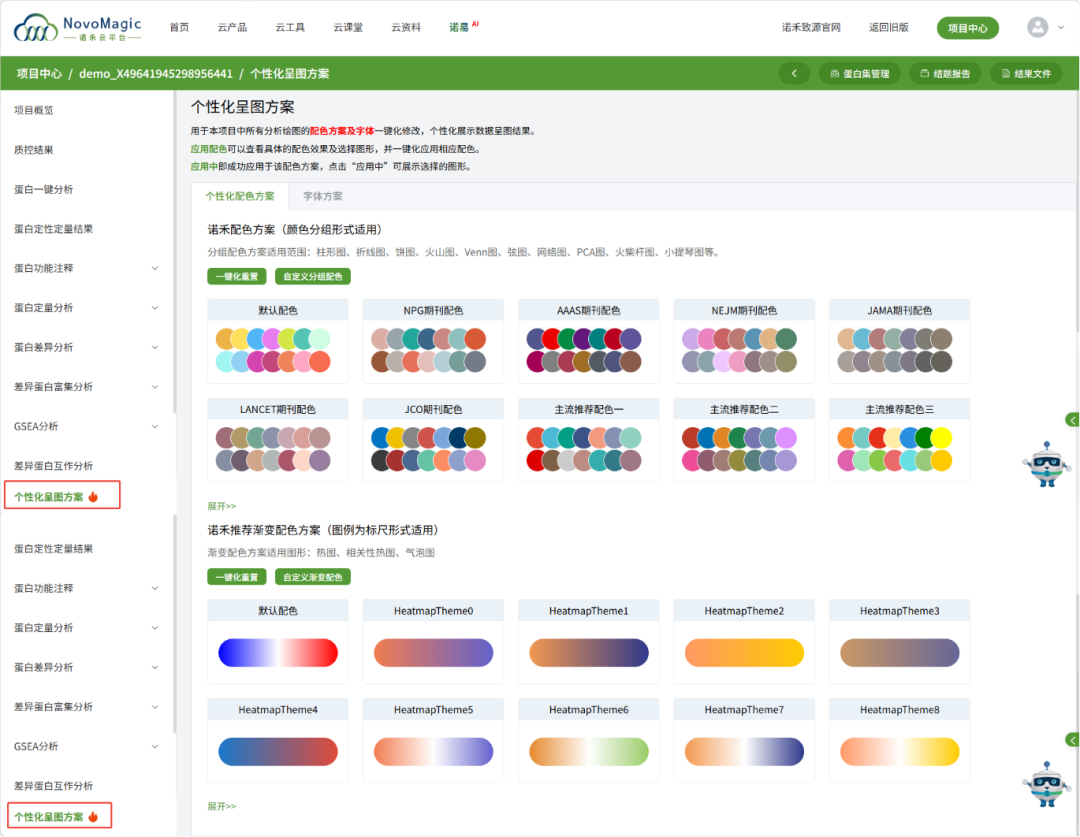Click 一键化重置 next to 自定义分组配色

coord(237,276)
